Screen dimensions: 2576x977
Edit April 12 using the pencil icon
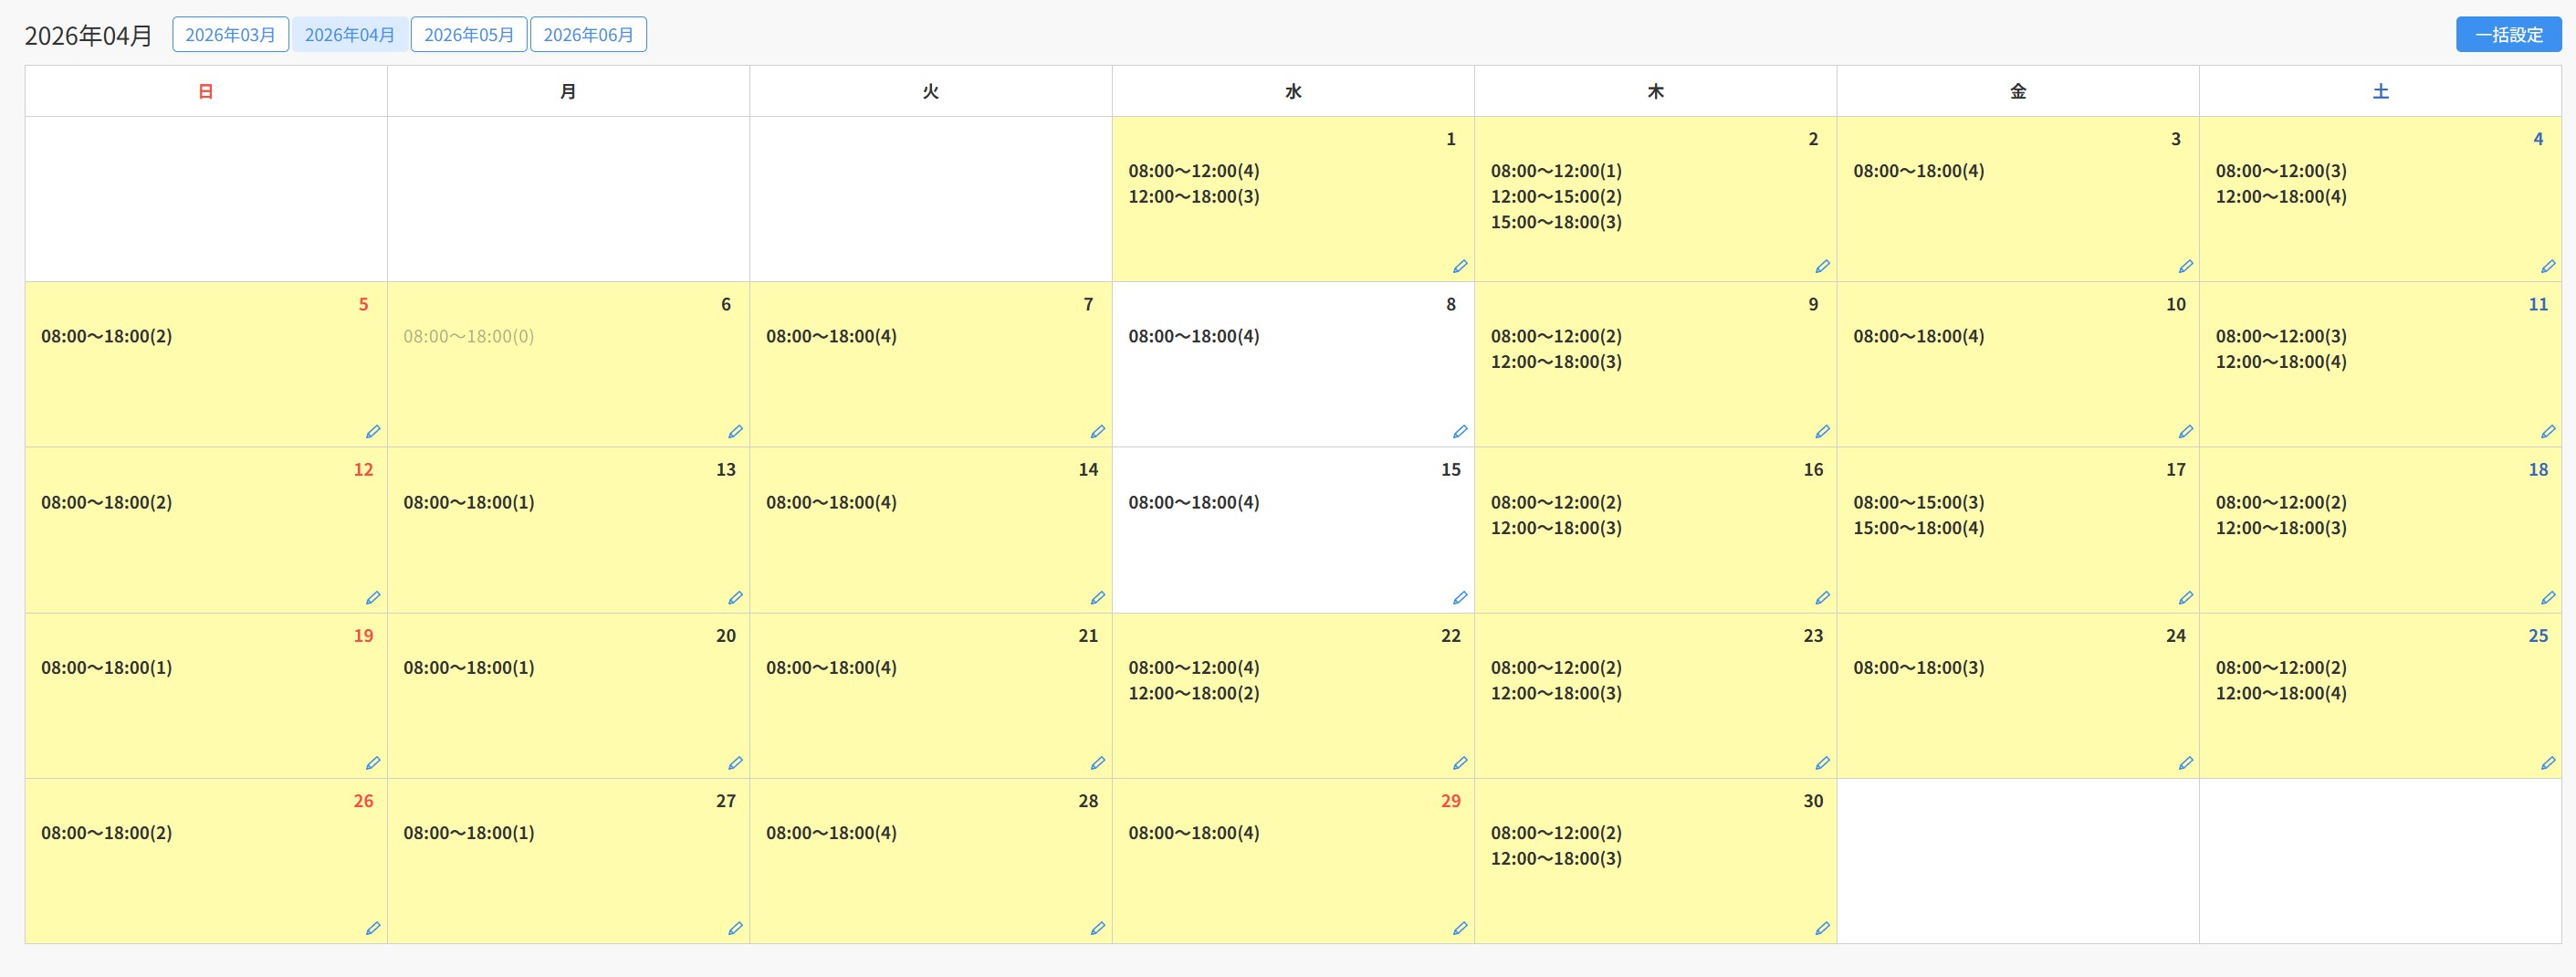(373, 598)
